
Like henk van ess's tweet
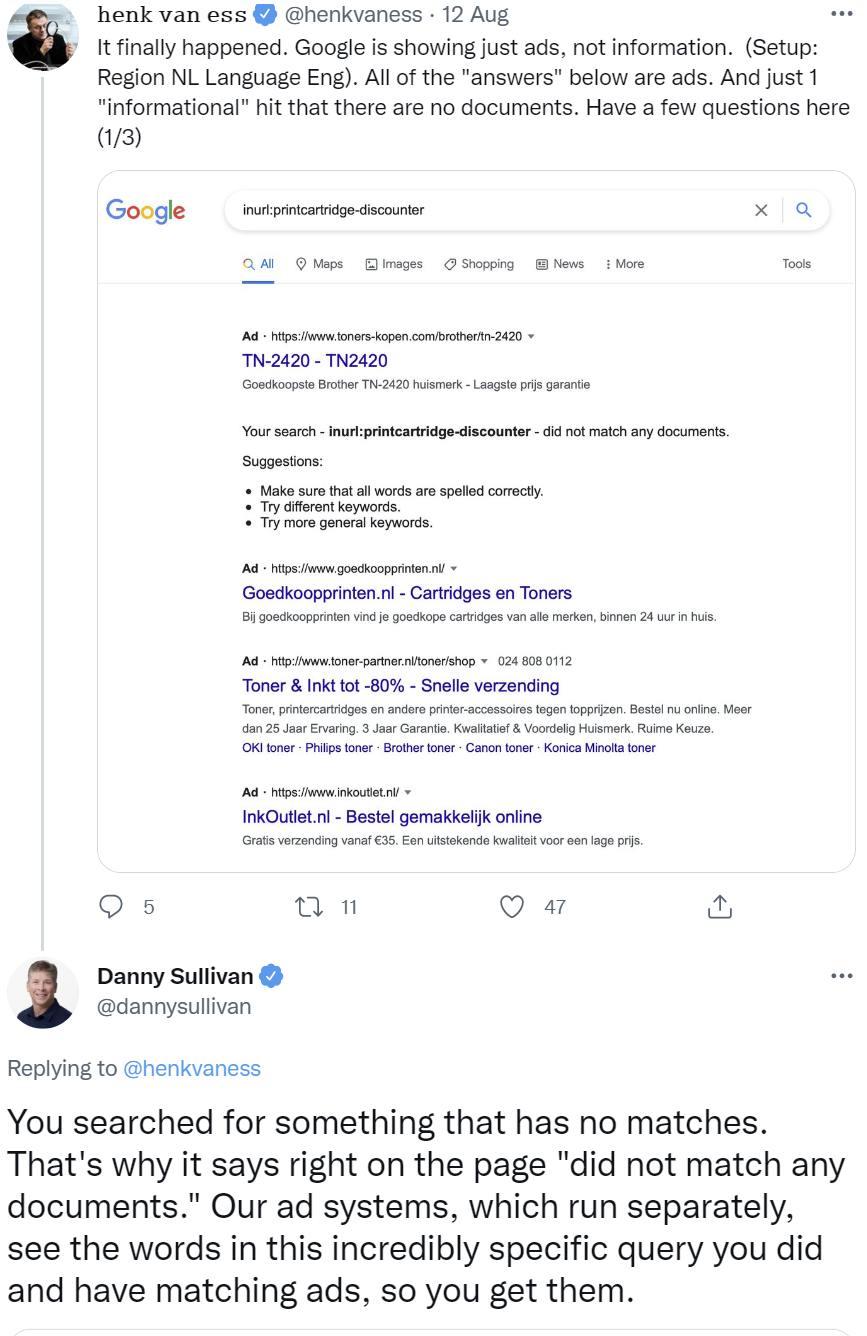[x=511, y=907]
